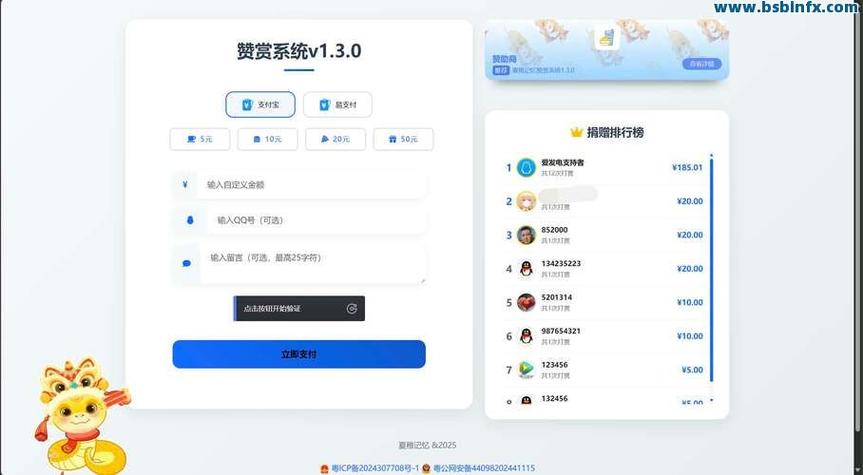
Task: Choose the 50元 gift amount
Action: (403, 139)
